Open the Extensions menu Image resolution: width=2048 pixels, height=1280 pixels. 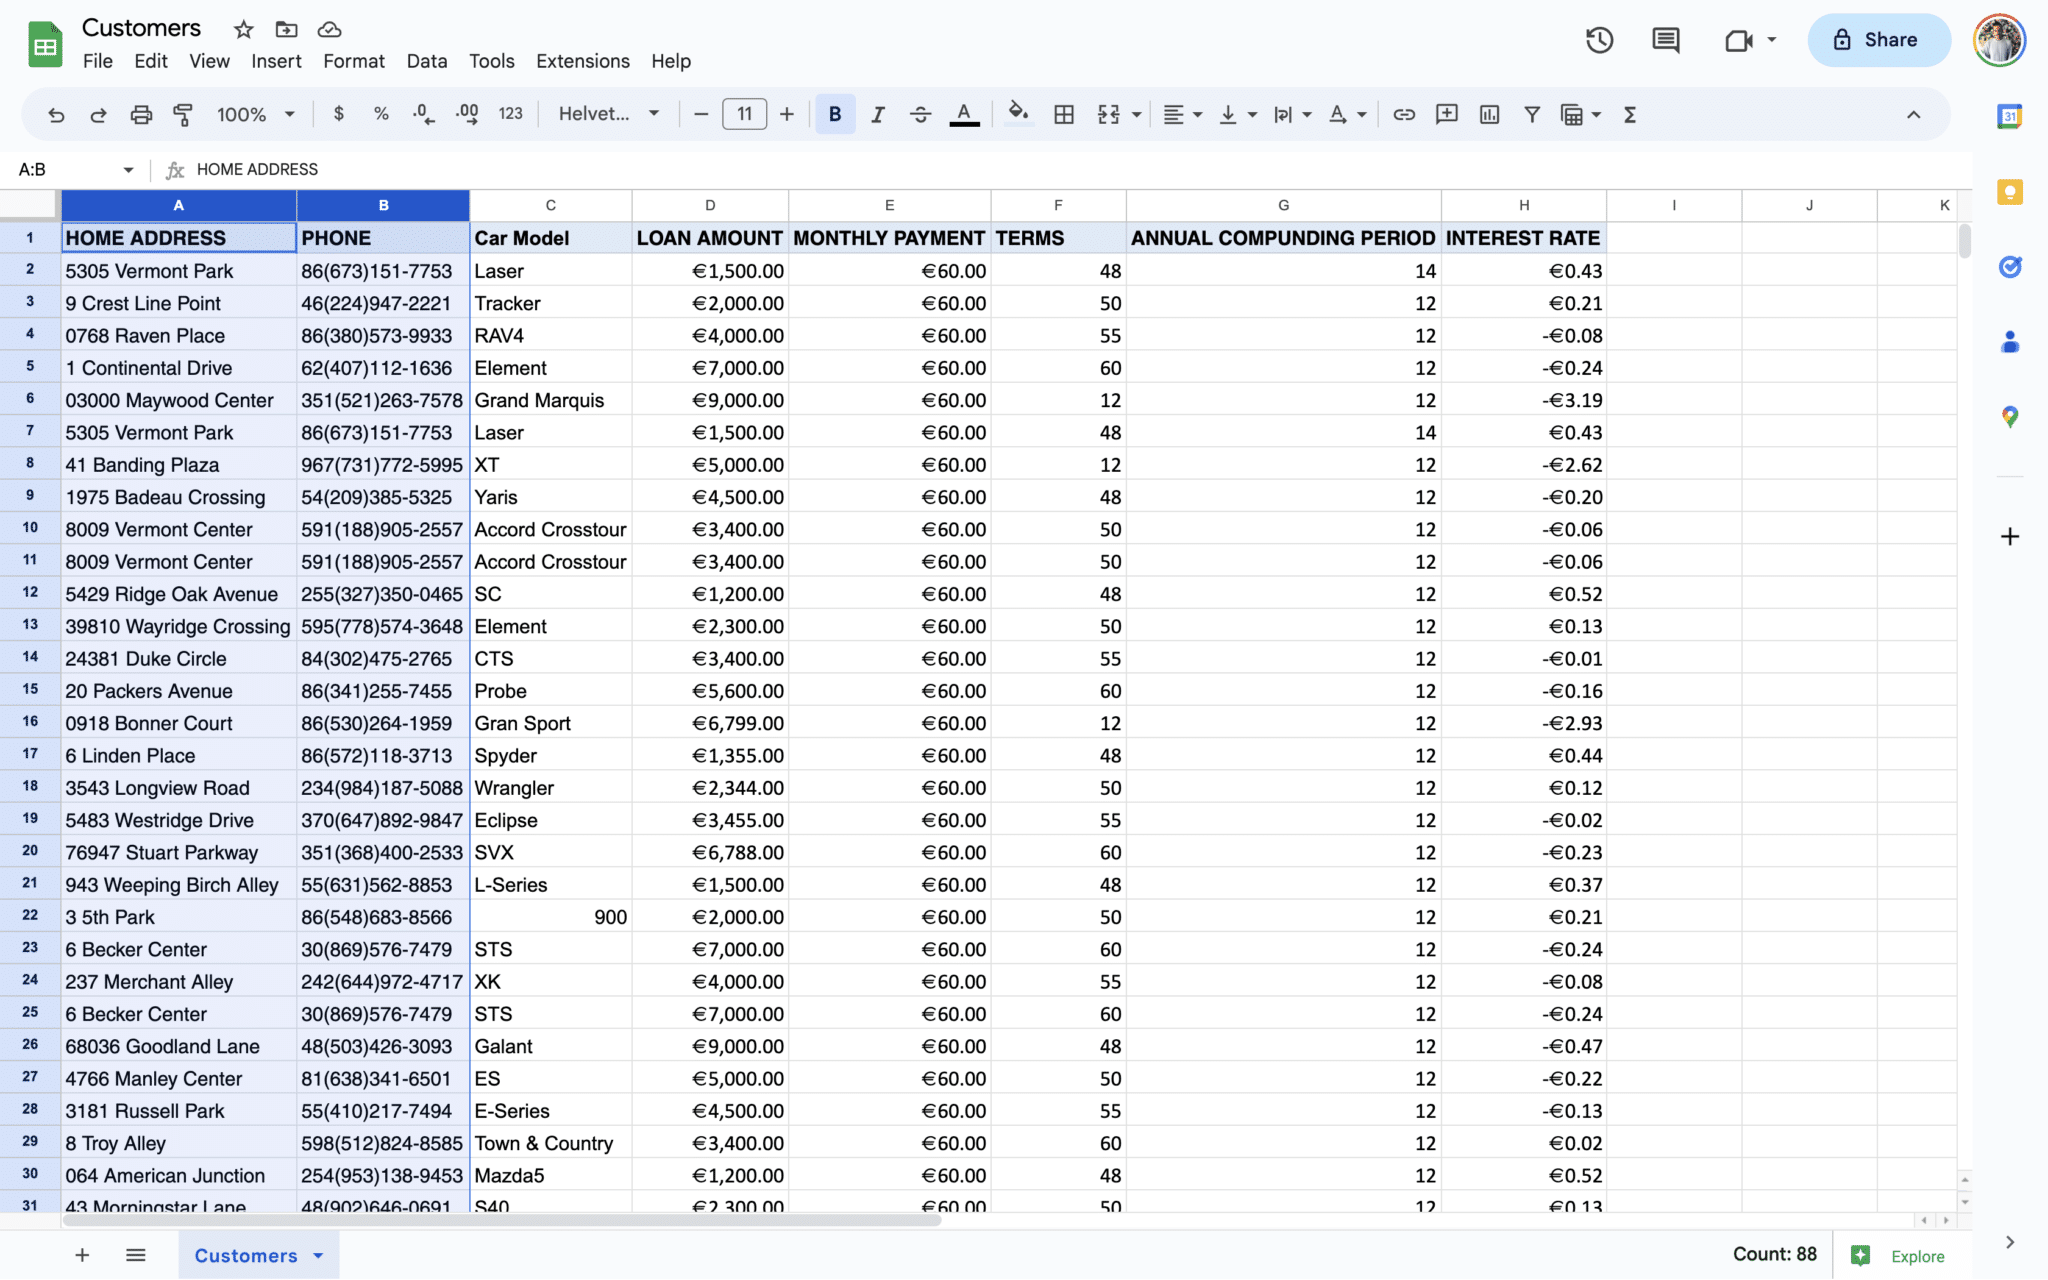pos(582,61)
